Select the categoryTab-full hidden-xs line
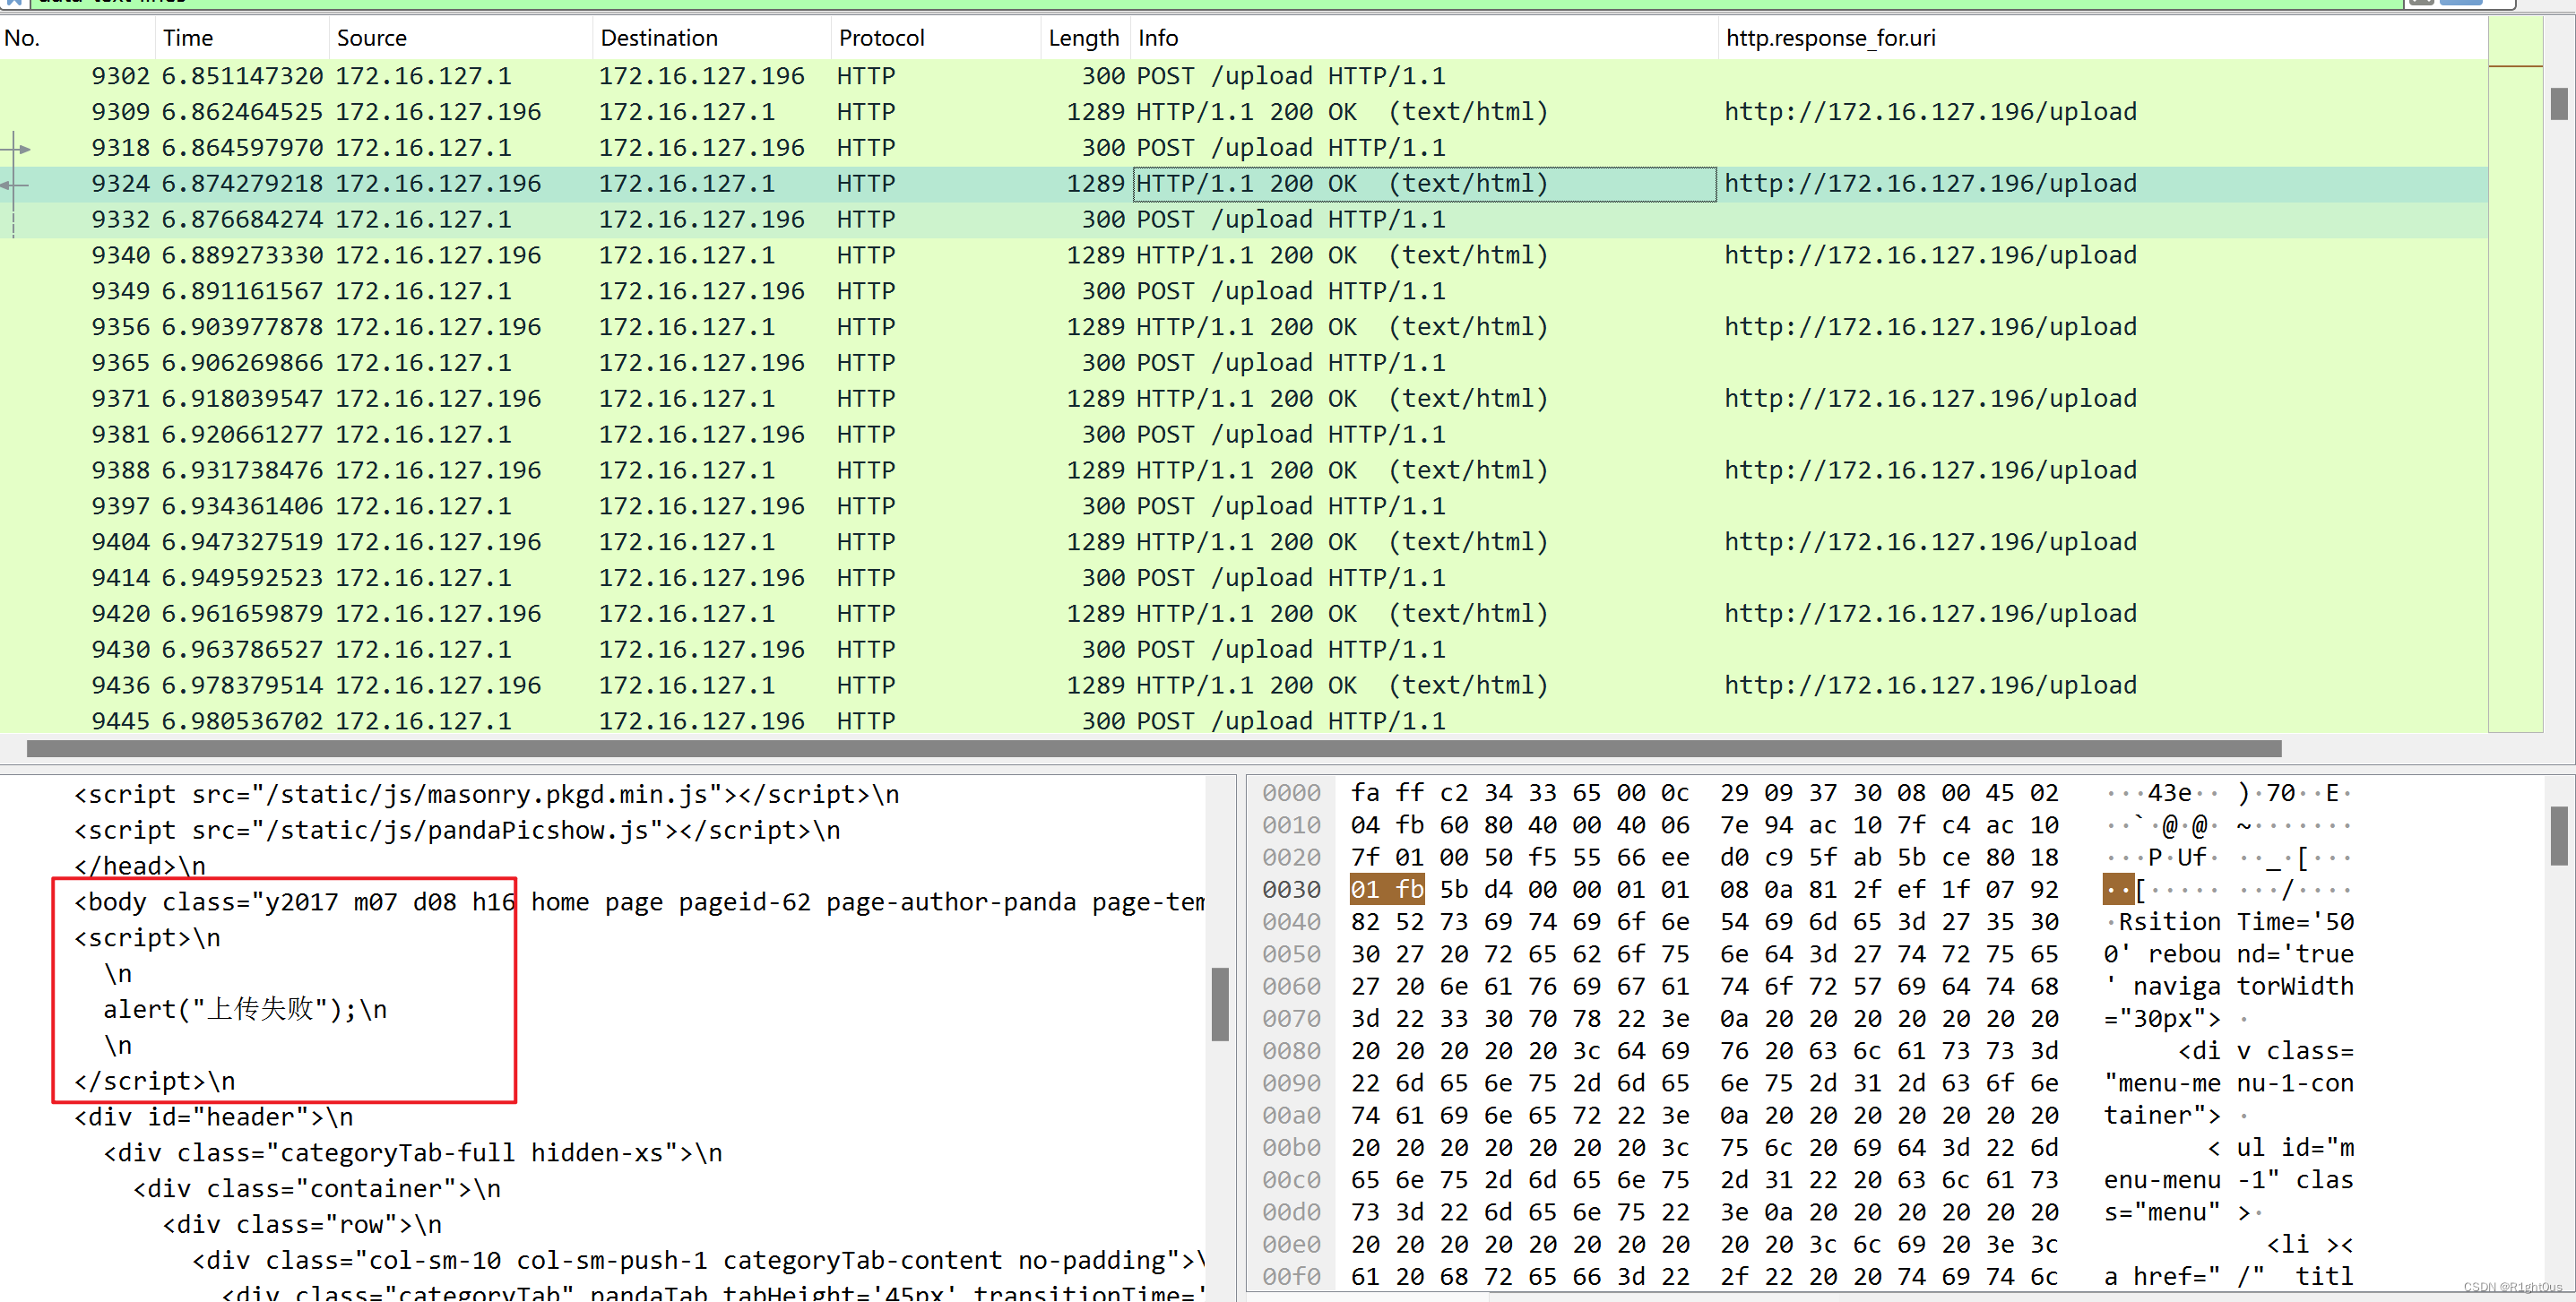The height and width of the screenshot is (1302, 2576). pos(413,1154)
